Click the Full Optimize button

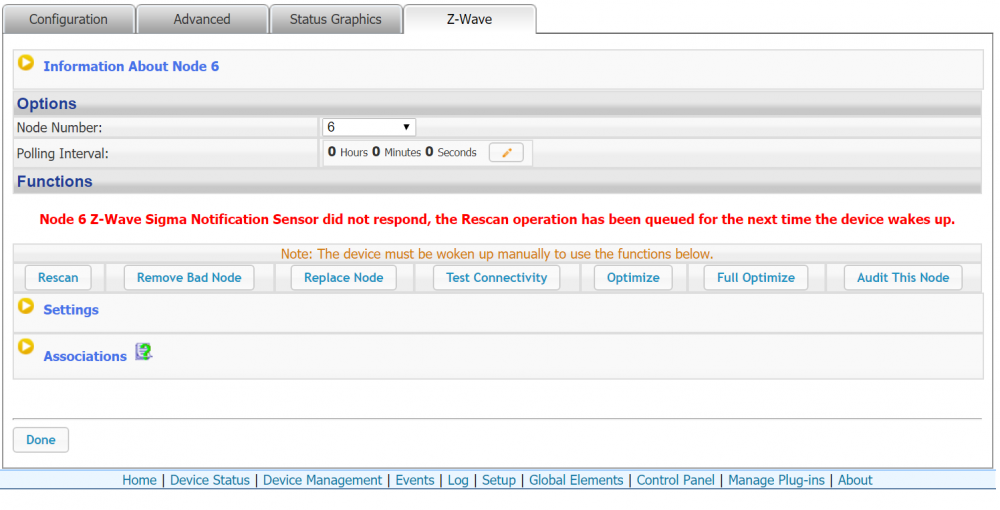tap(756, 278)
